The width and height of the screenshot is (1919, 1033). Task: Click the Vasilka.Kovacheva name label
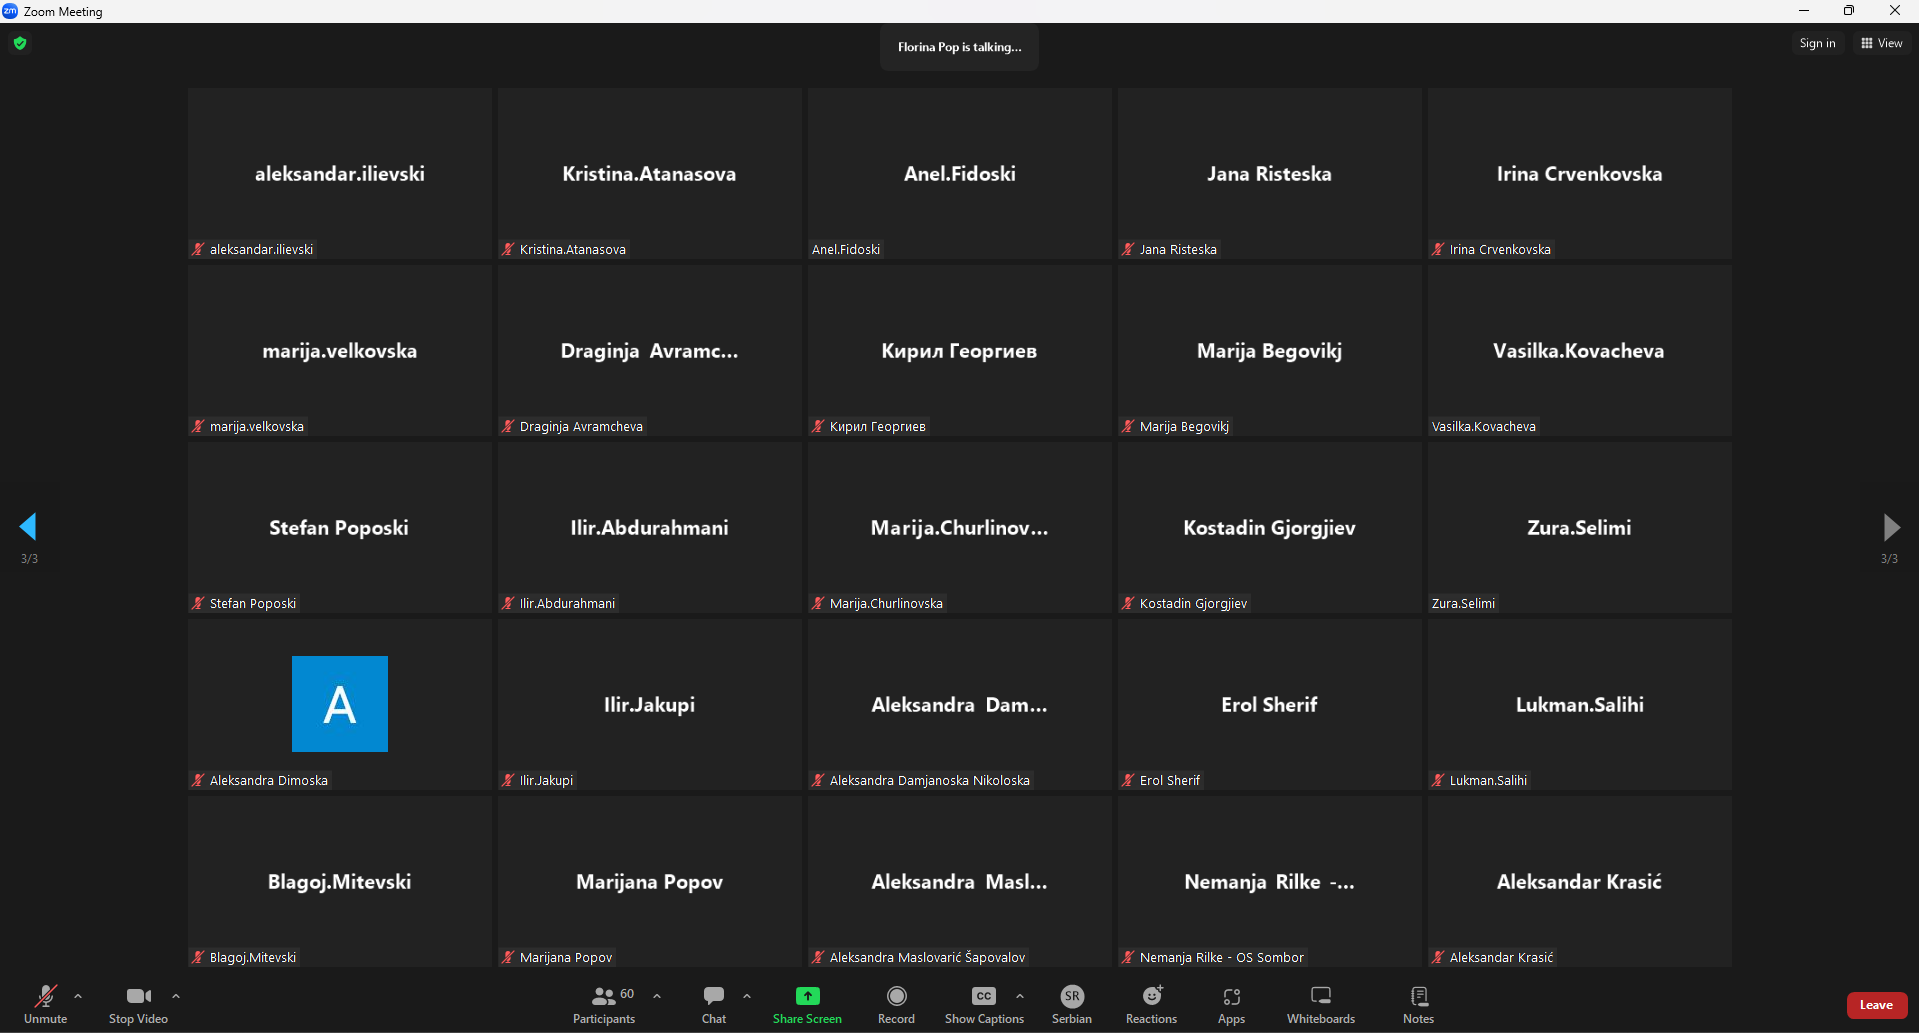(1484, 426)
